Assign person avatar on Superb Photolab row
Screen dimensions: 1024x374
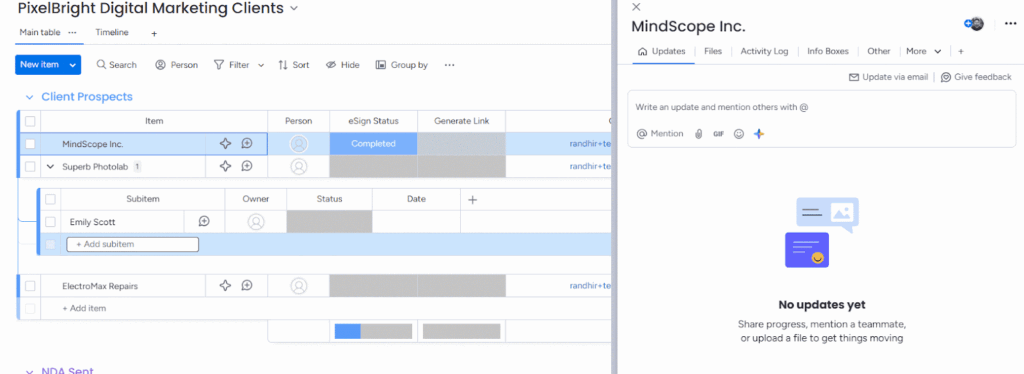click(298, 166)
